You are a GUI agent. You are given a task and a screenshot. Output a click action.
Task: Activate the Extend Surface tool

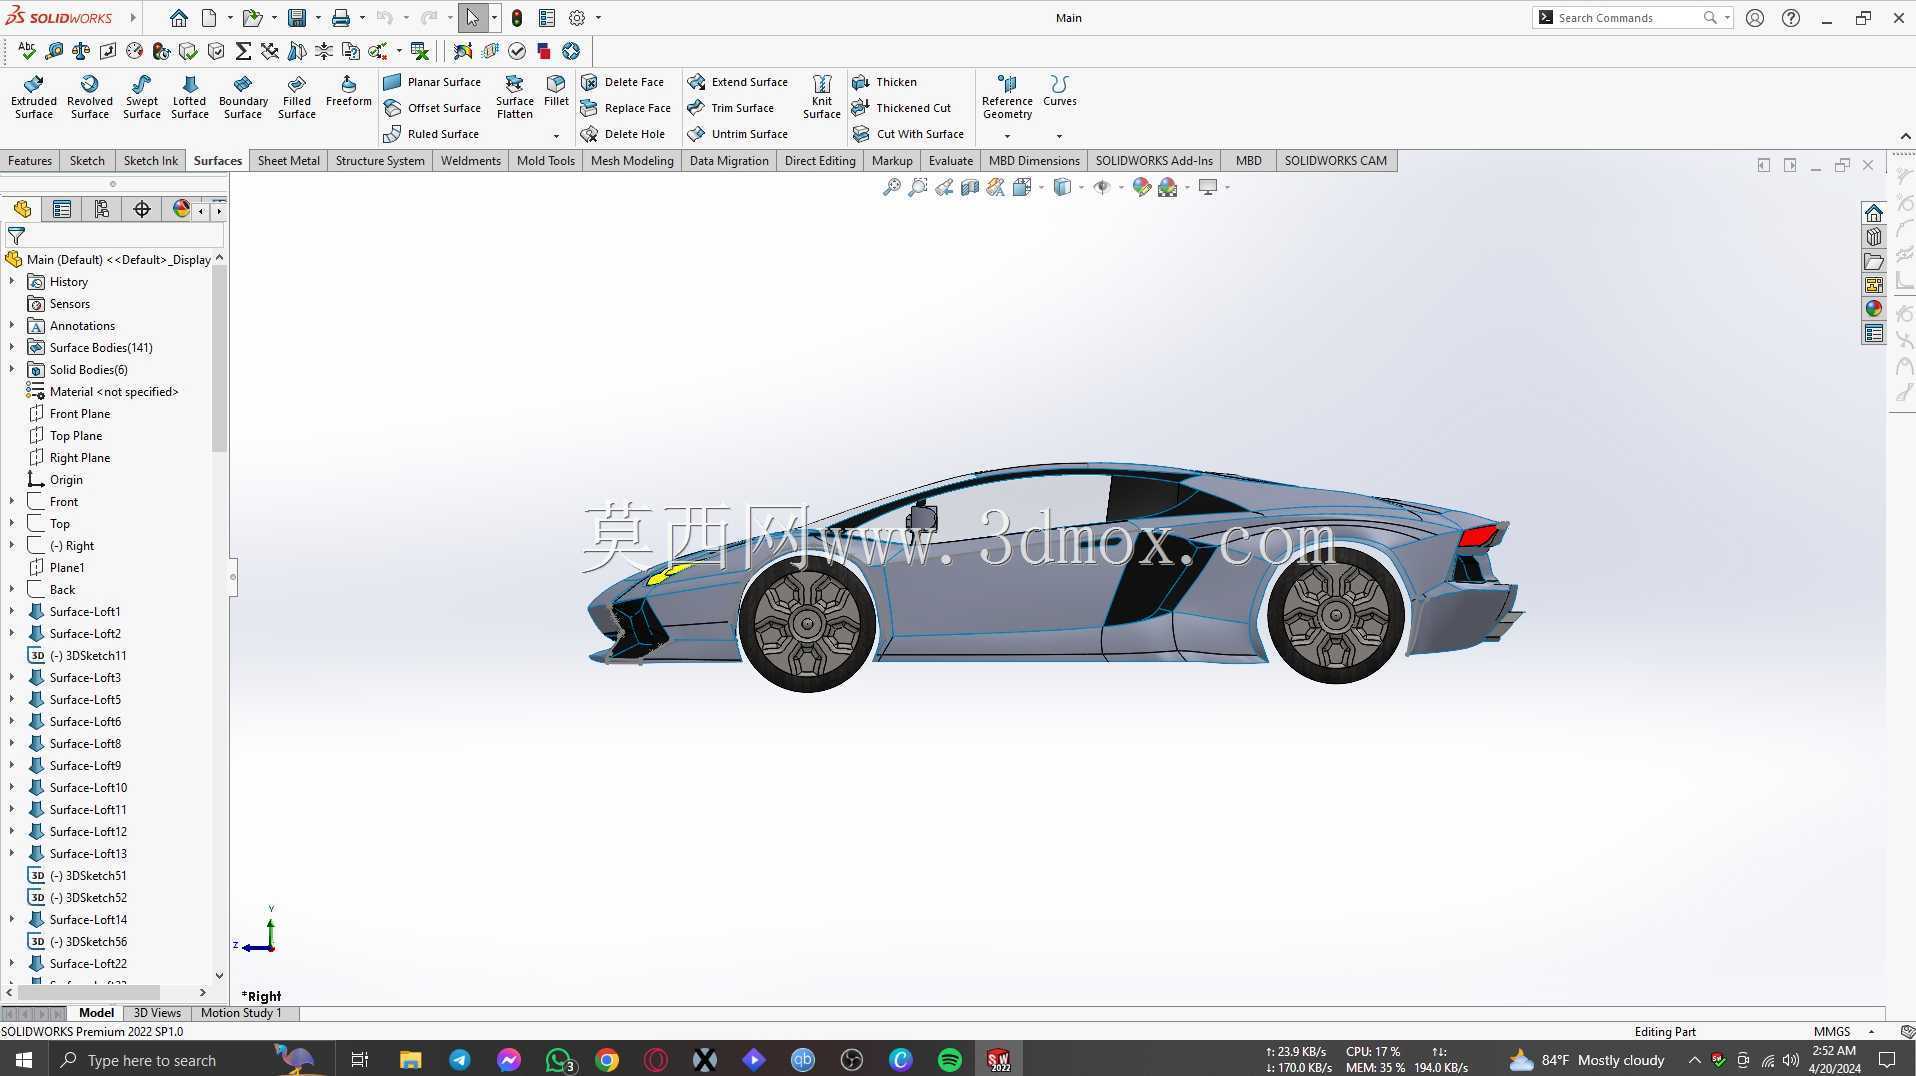(x=738, y=82)
